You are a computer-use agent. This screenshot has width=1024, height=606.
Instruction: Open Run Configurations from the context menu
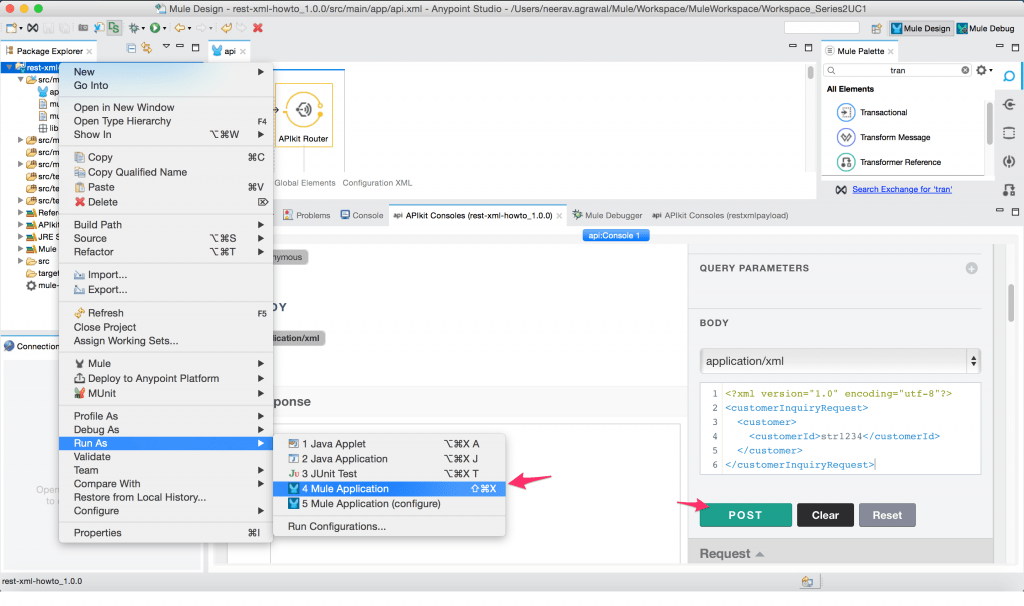pyautogui.click(x=334, y=526)
